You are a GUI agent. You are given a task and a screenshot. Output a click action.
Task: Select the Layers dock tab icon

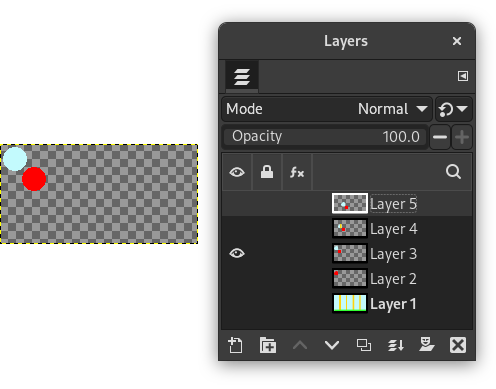242,77
